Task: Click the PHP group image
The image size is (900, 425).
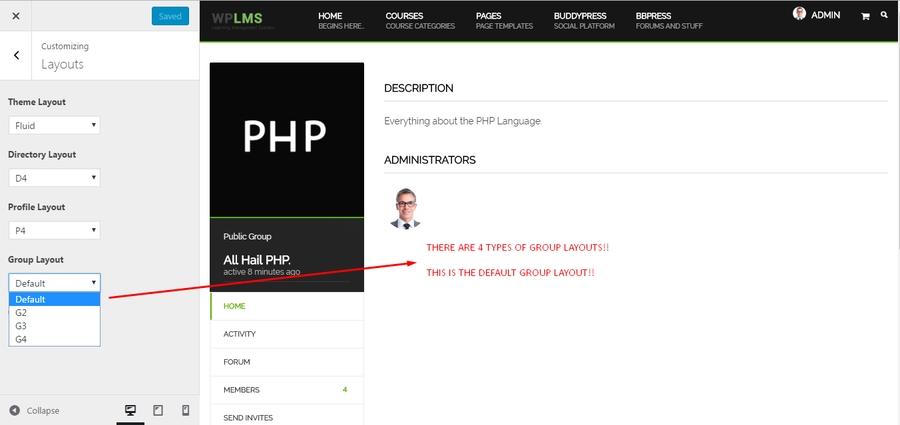Action: pyautogui.click(x=287, y=140)
